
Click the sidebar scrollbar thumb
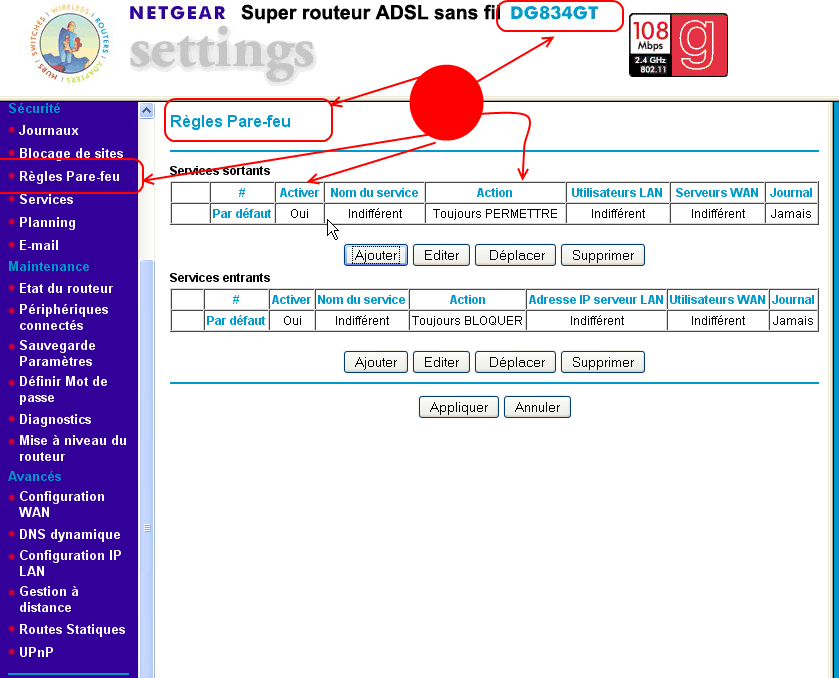pyautogui.click(x=147, y=468)
